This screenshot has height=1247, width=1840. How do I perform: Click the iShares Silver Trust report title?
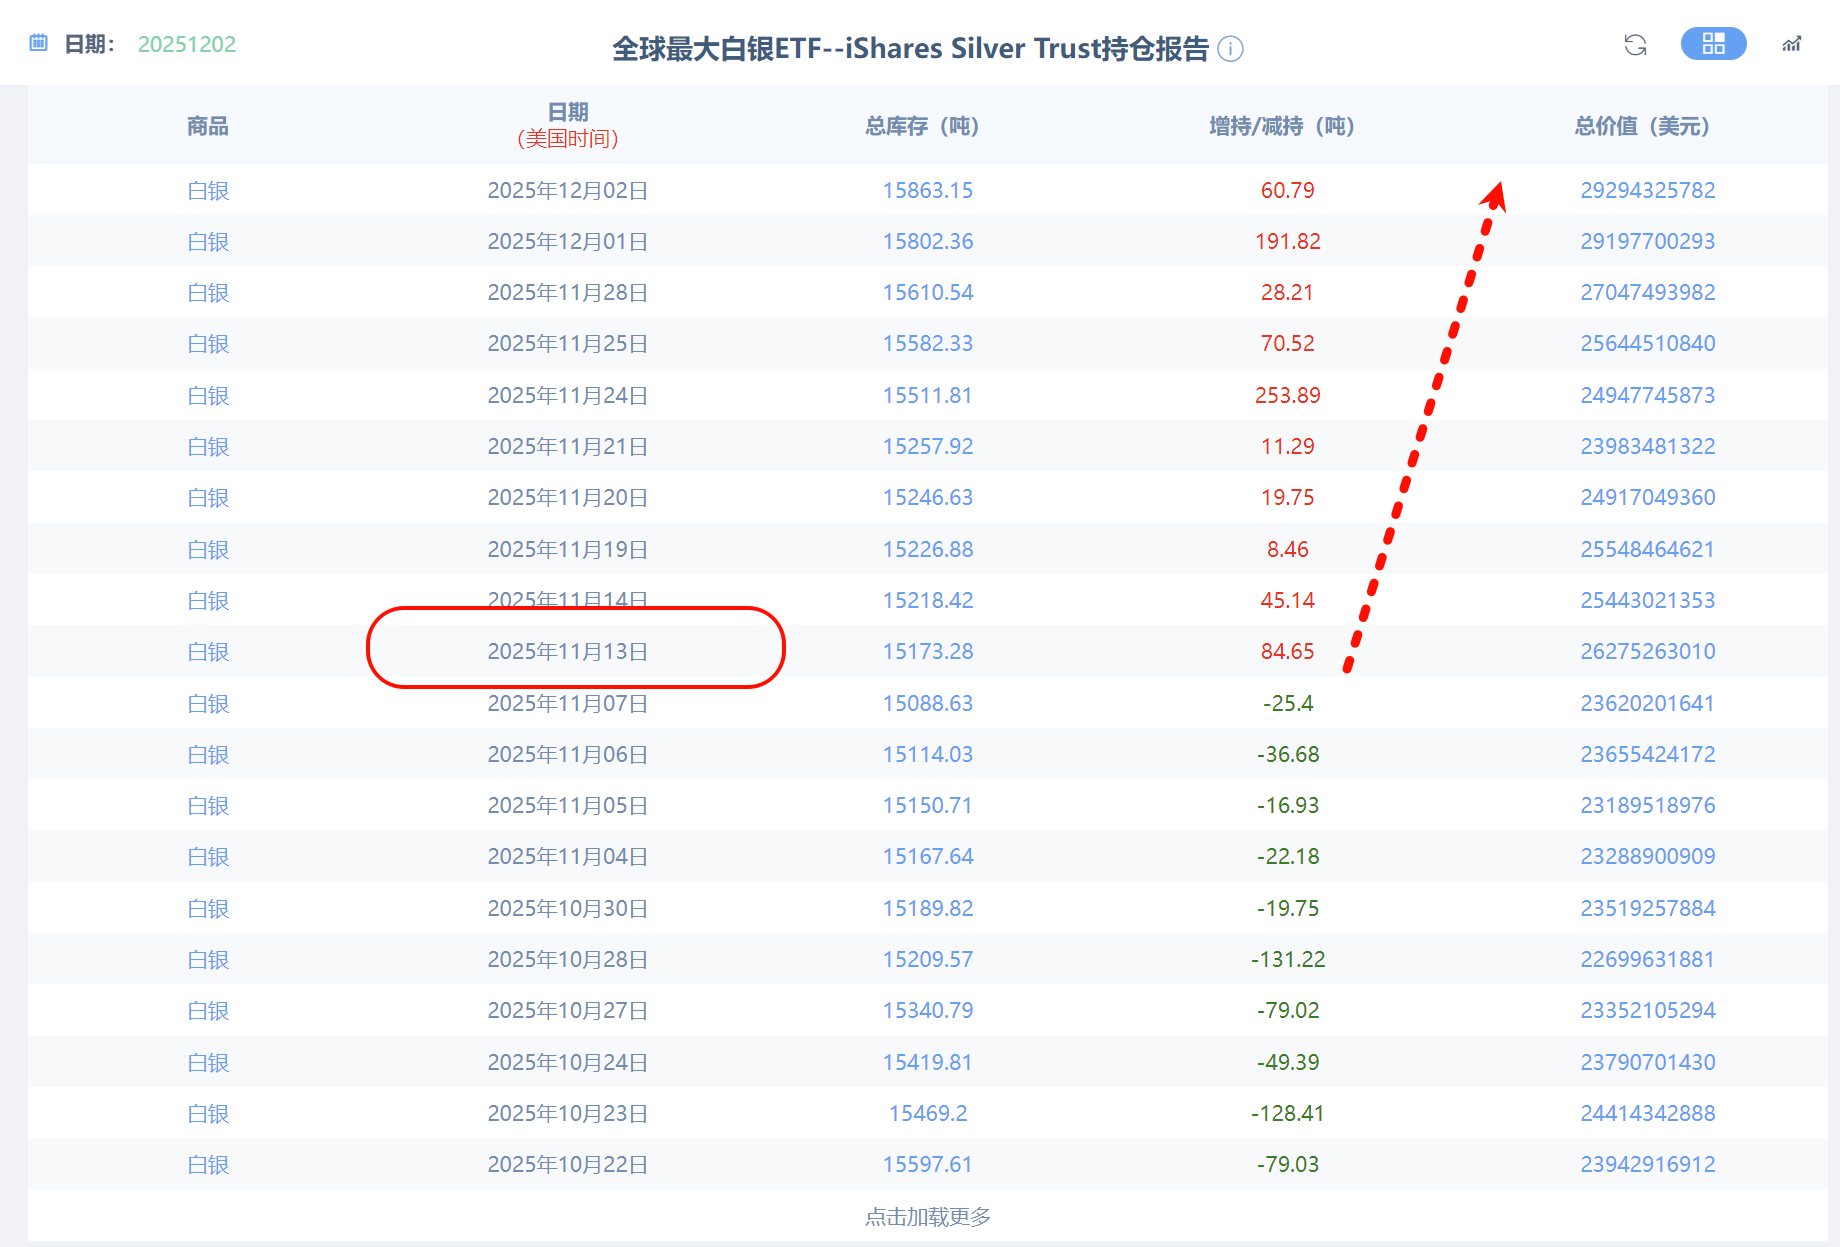coord(910,48)
